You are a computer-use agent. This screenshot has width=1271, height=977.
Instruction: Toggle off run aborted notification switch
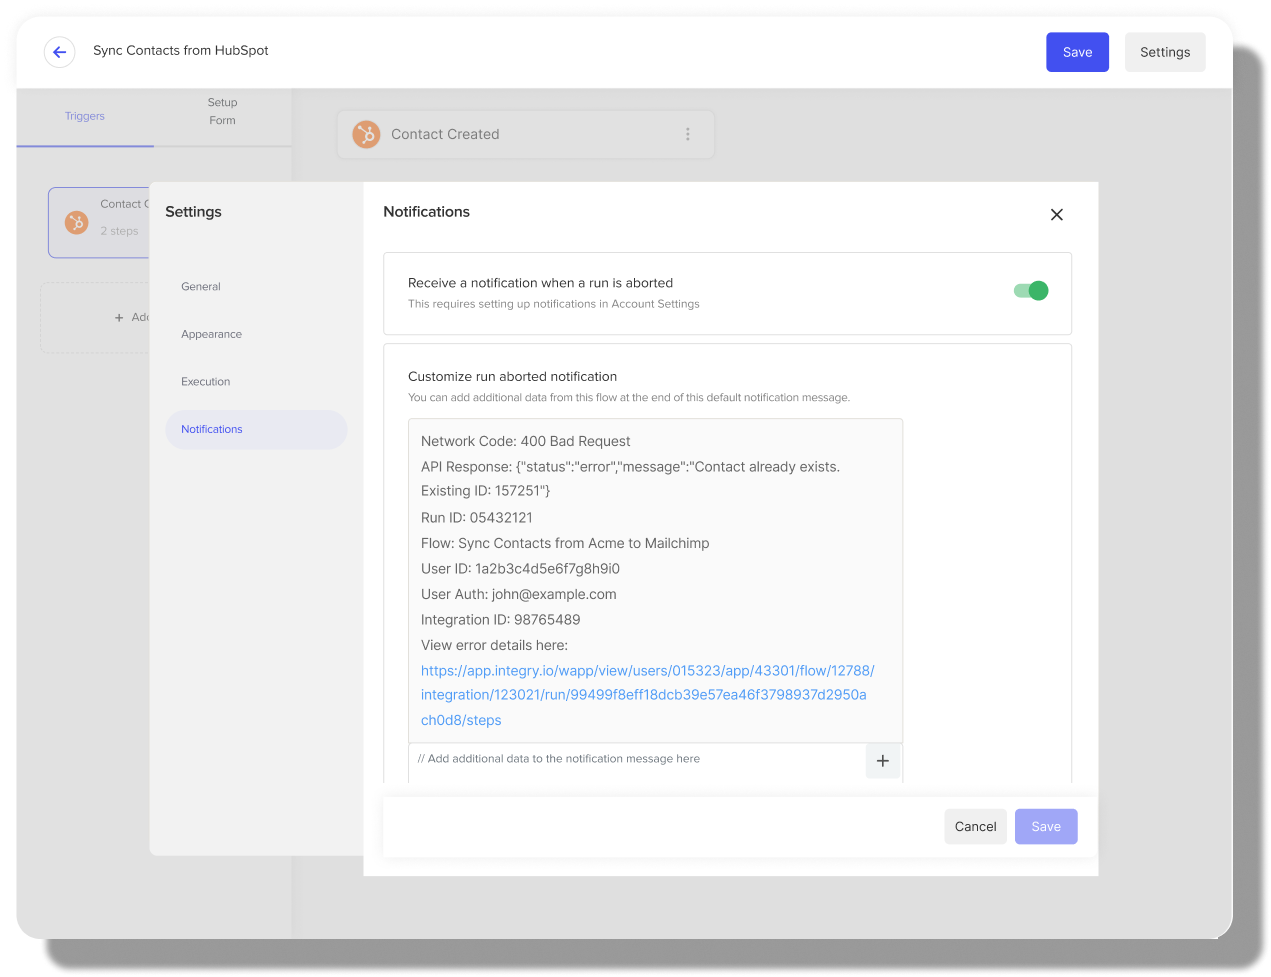1031,291
